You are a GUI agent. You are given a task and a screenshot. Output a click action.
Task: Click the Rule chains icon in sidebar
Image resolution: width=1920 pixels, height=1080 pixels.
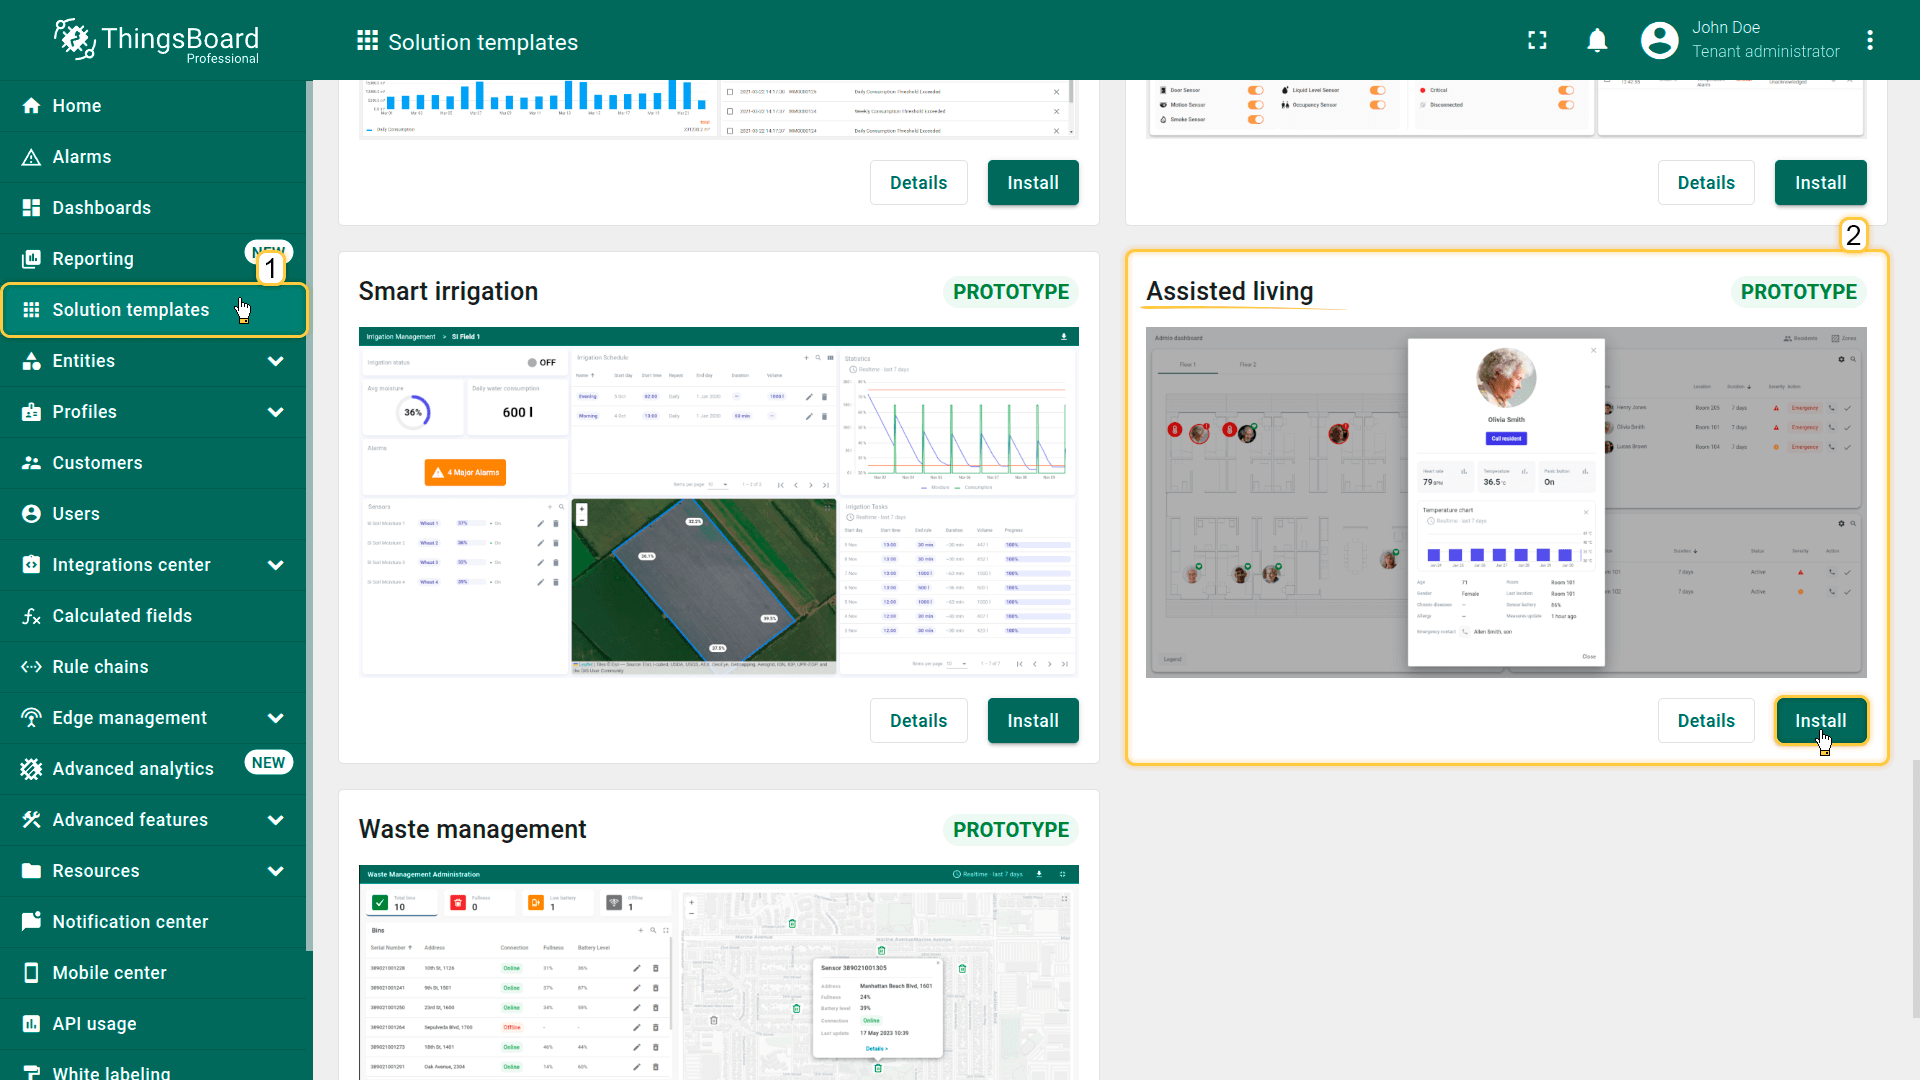click(31, 667)
